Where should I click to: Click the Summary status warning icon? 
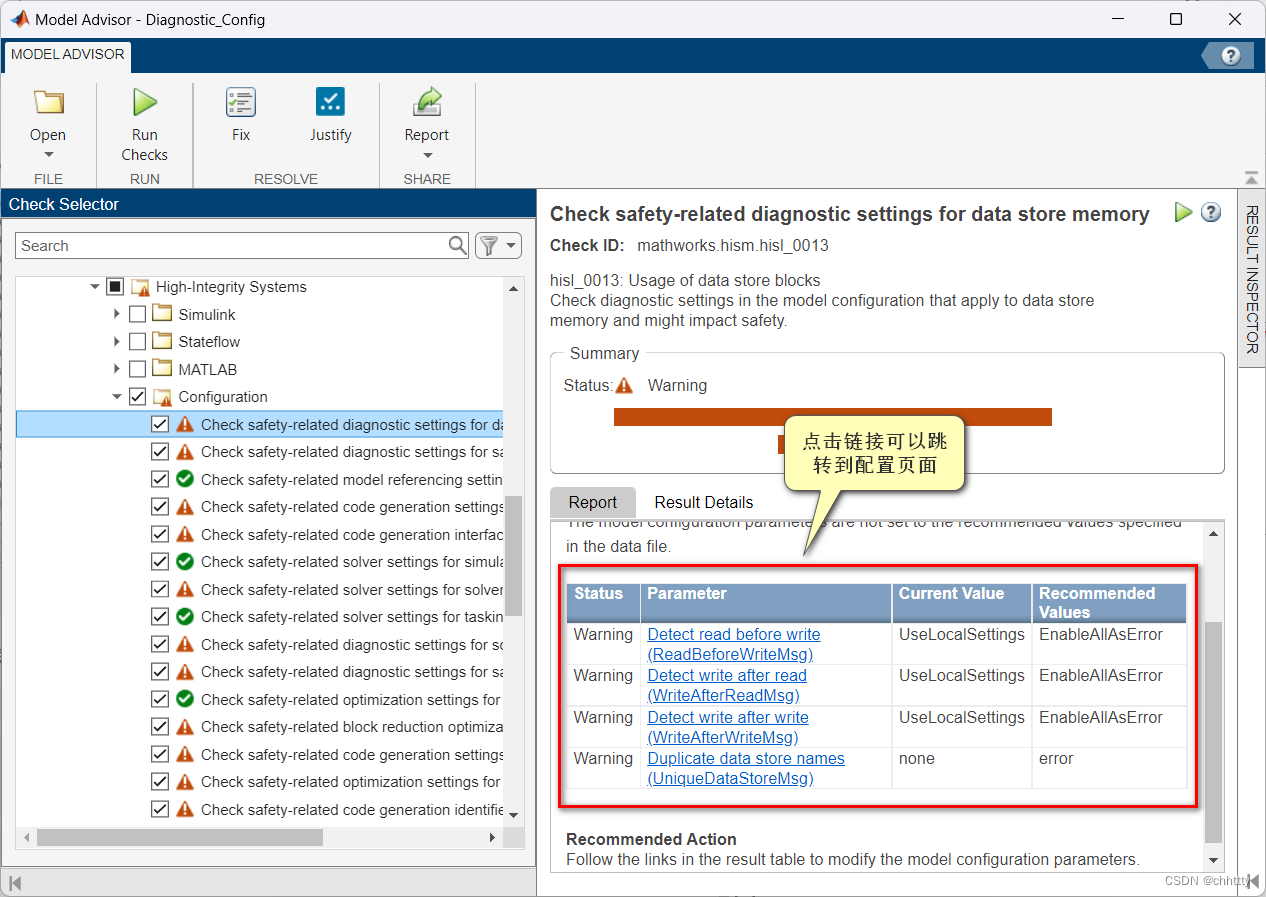(625, 385)
